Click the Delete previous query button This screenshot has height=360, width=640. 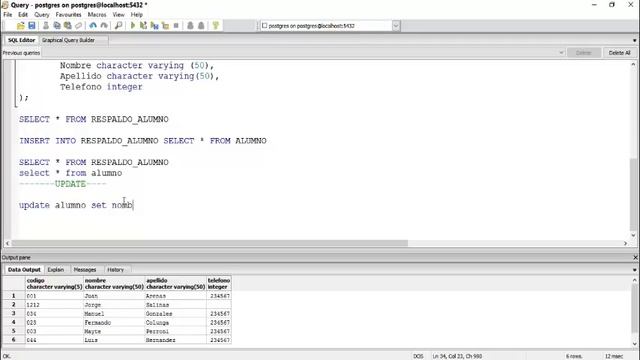[x=583, y=53]
